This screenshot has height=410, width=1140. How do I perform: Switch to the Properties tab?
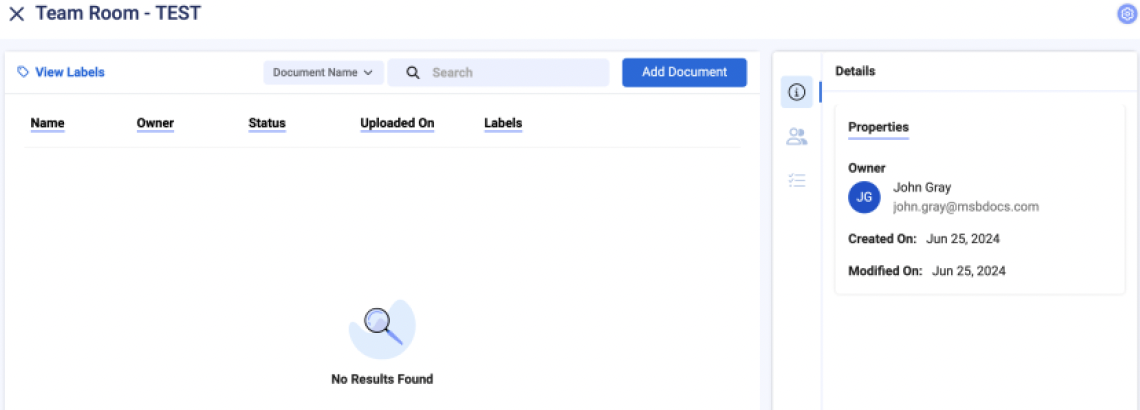pos(878,127)
